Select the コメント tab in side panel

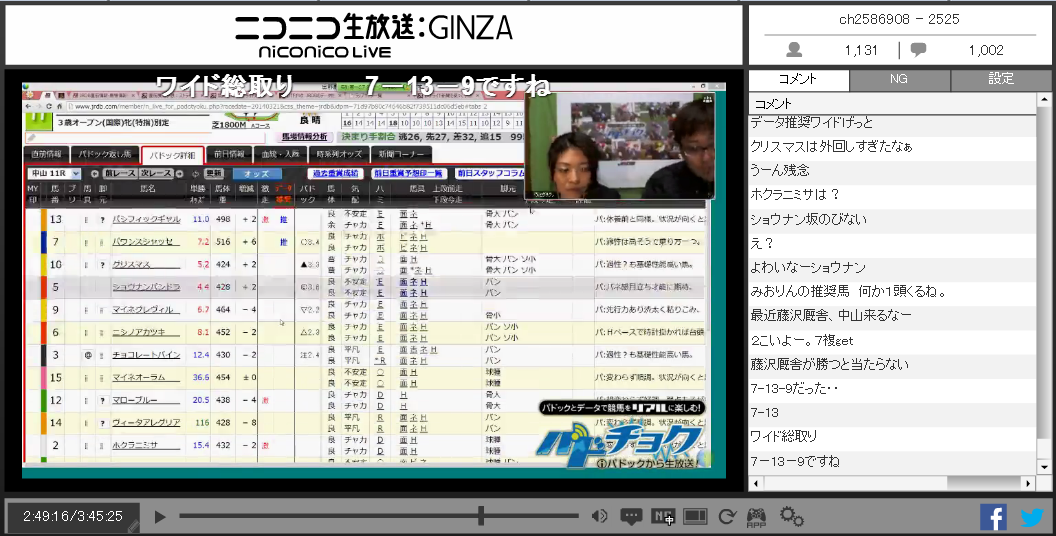798,79
